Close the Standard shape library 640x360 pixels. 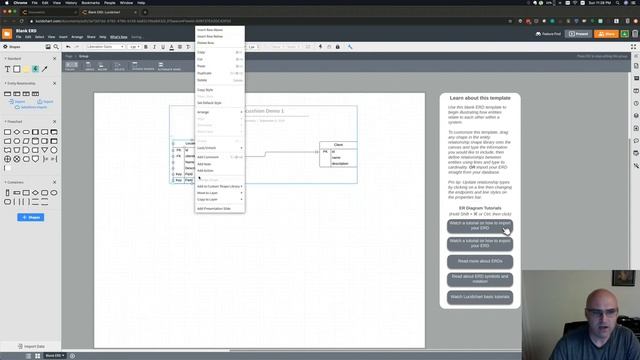point(55,59)
